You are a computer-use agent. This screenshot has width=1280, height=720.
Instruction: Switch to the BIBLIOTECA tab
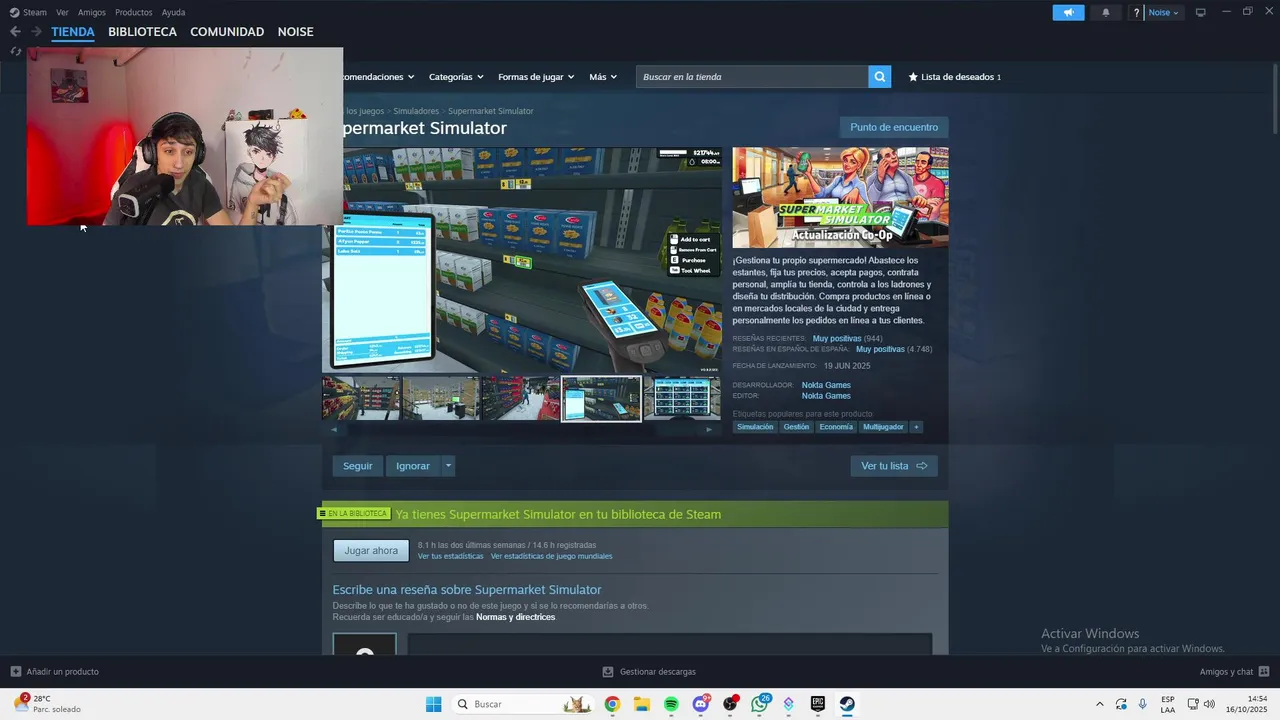pos(142,32)
